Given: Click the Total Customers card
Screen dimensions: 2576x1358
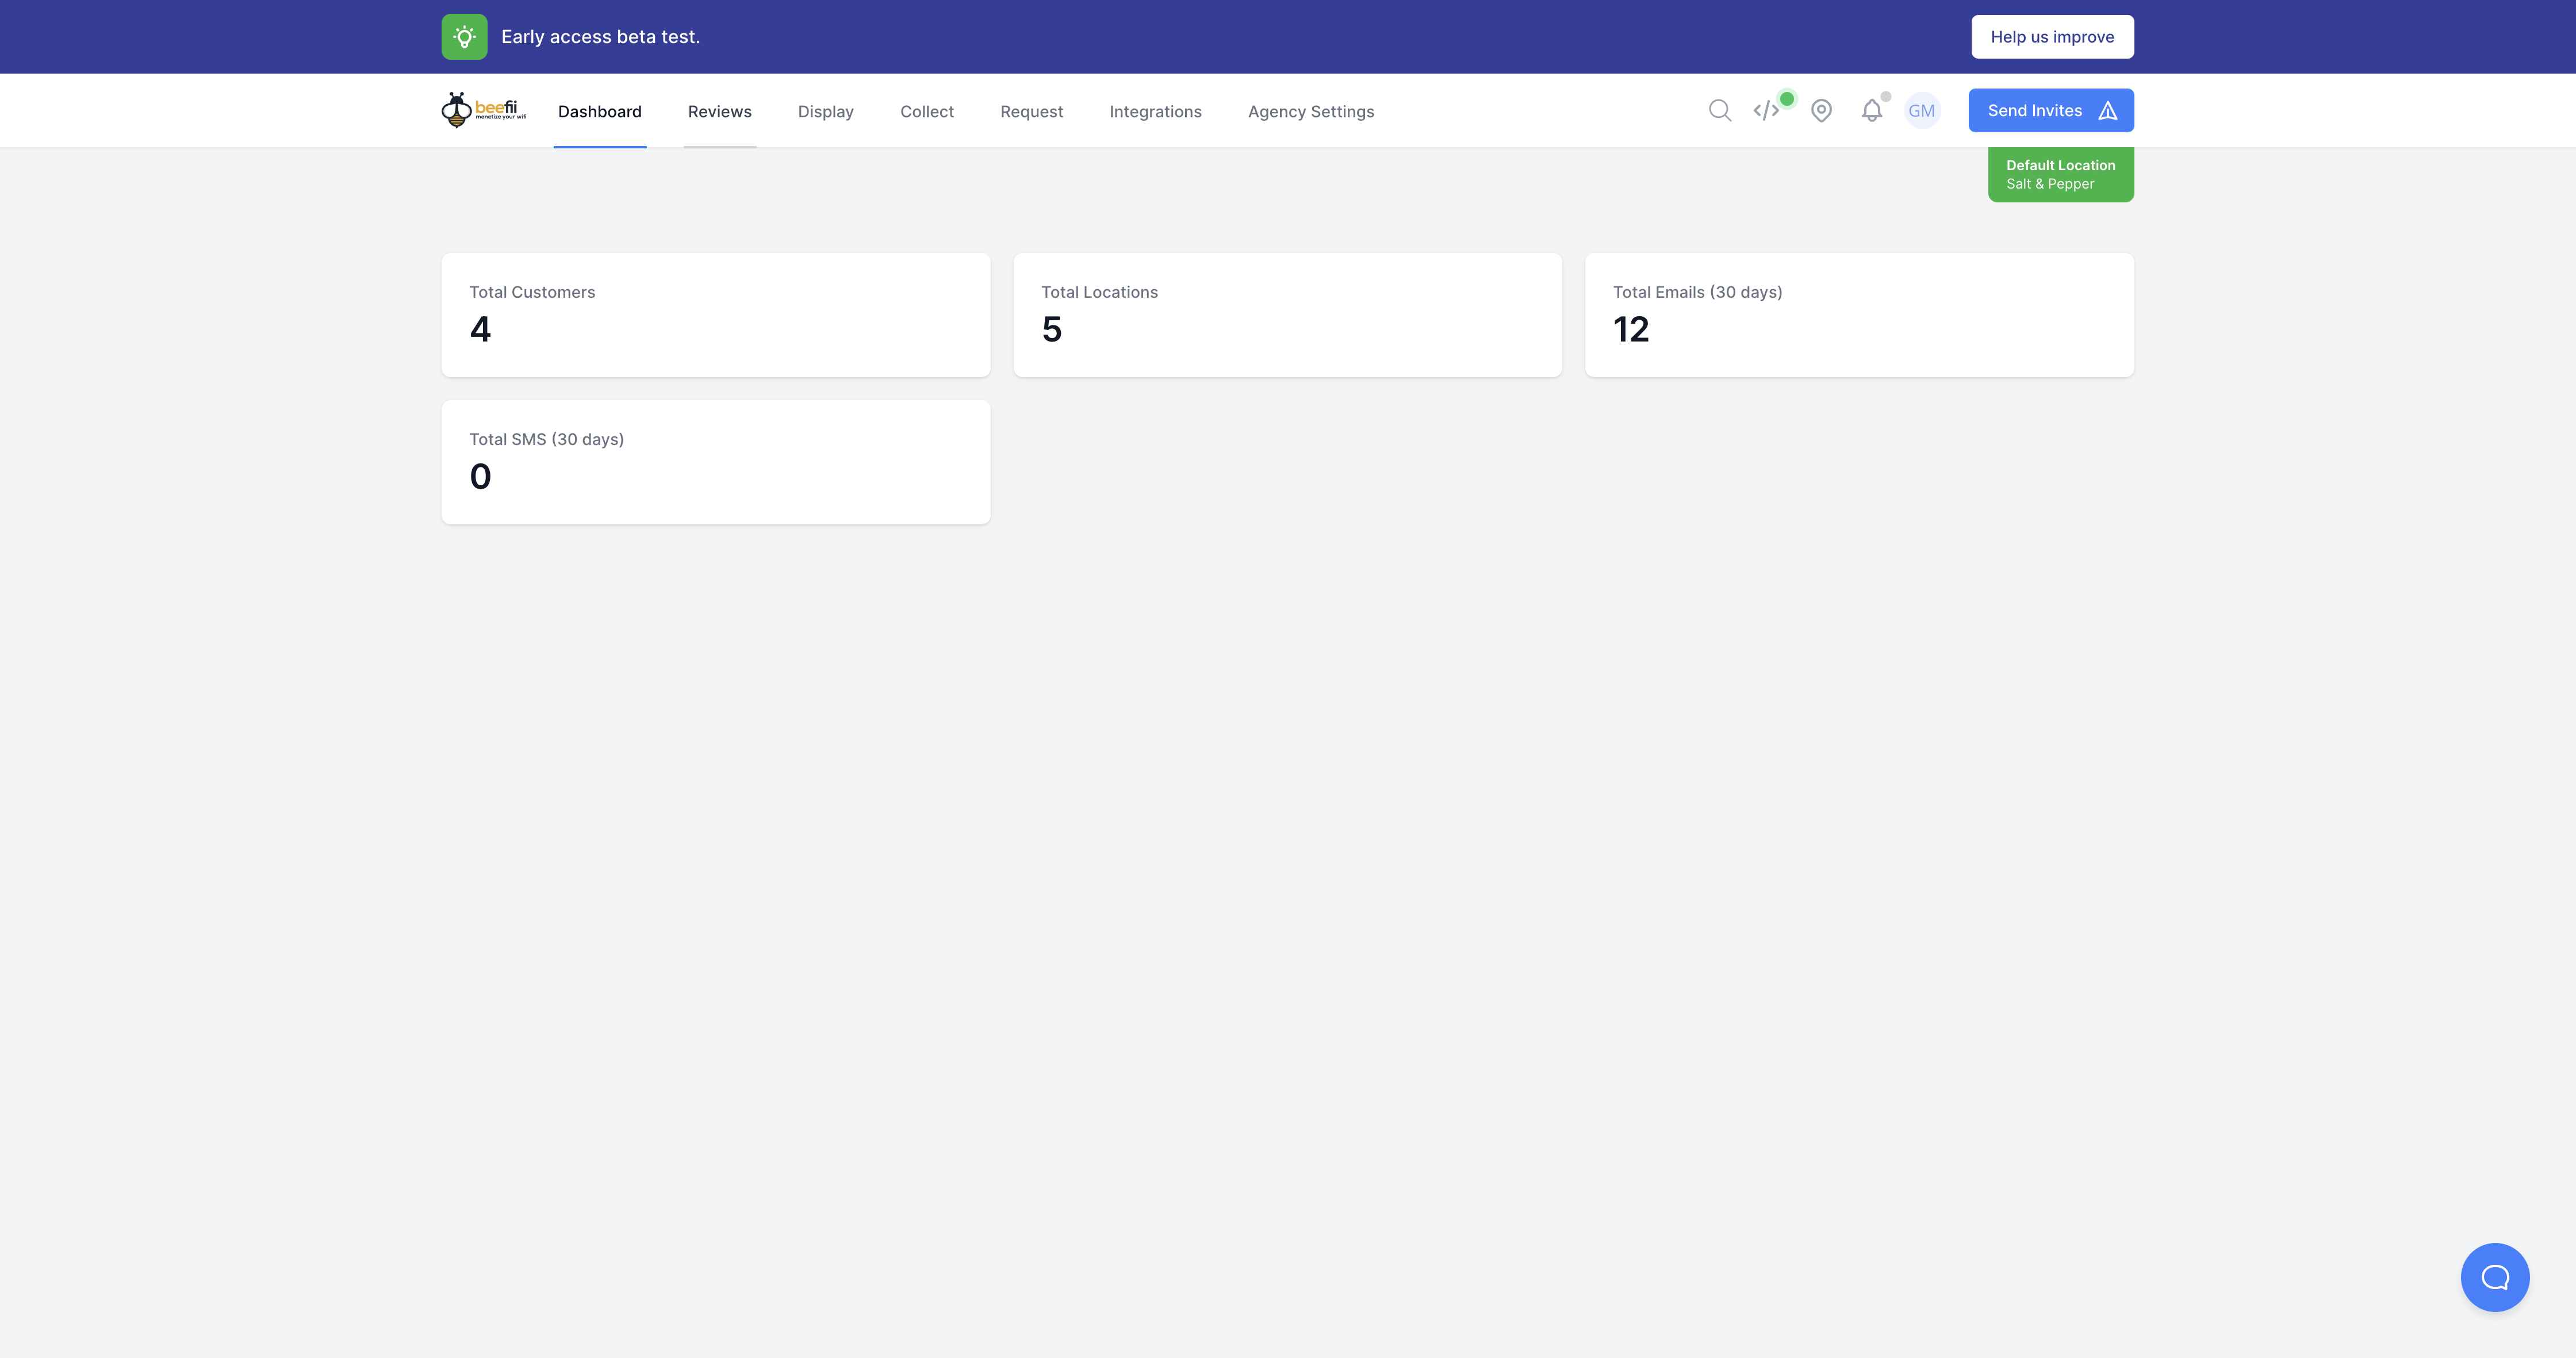Looking at the screenshot, I should point(715,315).
